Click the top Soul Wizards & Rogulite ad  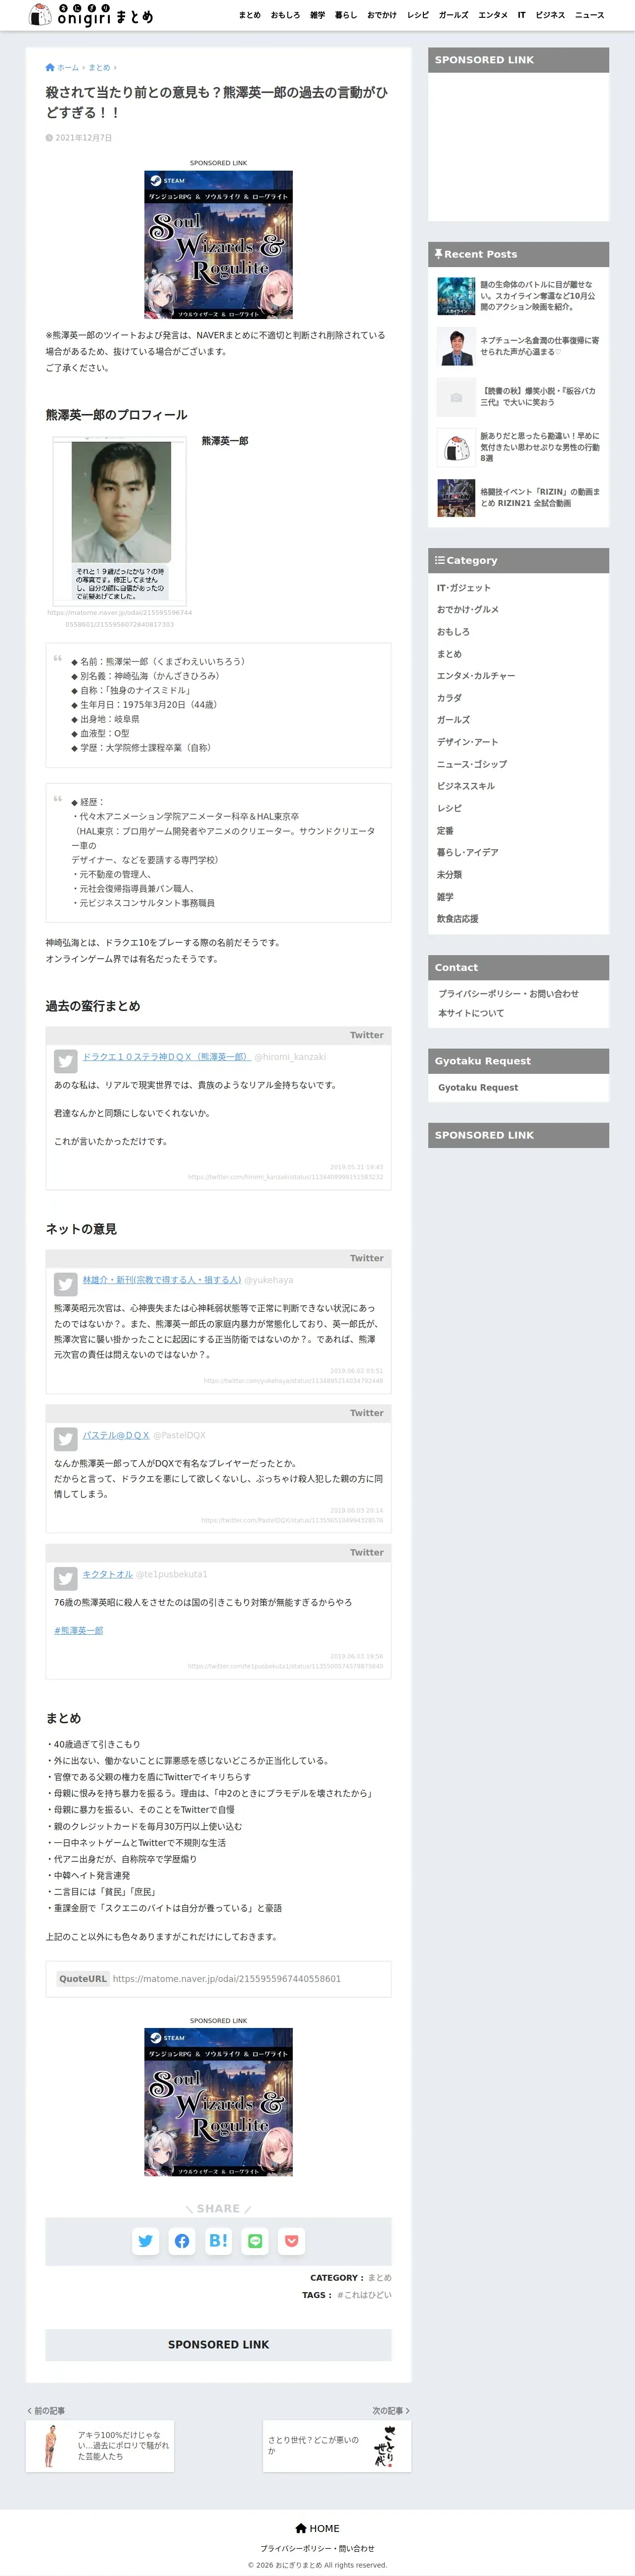(218, 245)
